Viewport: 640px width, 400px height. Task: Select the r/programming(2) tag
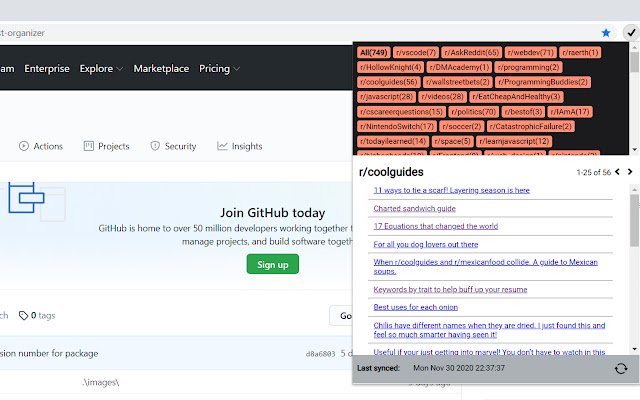pyautogui.click(x=528, y=67)
